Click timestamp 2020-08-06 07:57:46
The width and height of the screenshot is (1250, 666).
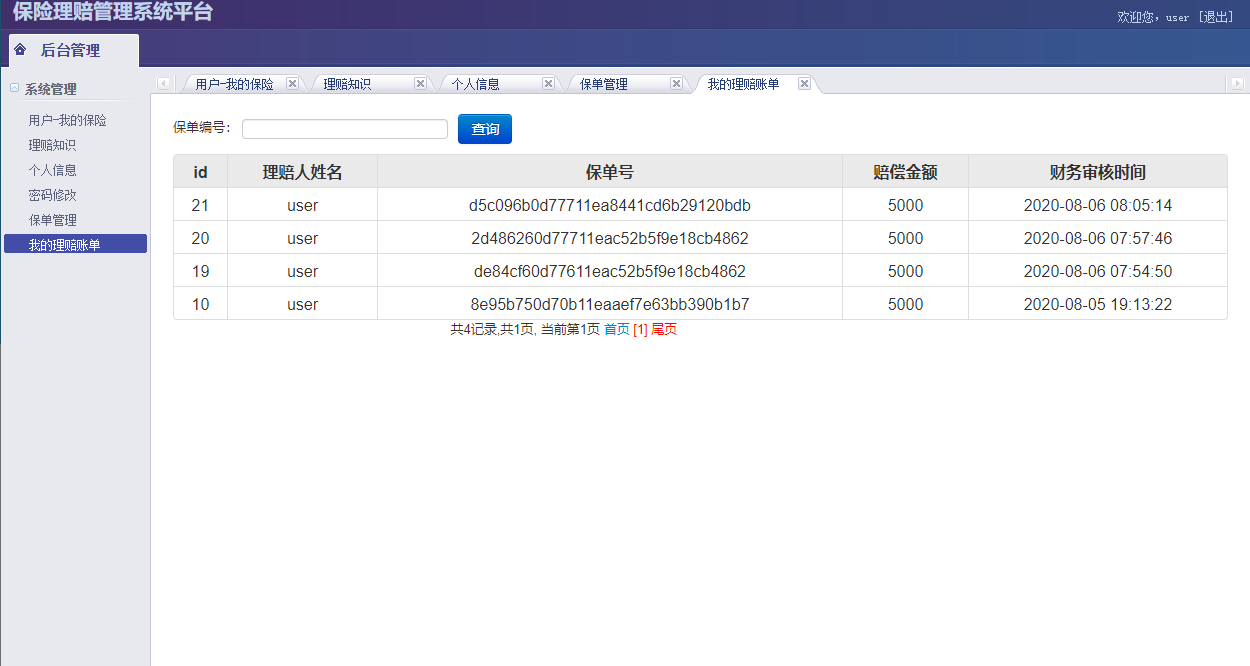(x=1098, y=238)
